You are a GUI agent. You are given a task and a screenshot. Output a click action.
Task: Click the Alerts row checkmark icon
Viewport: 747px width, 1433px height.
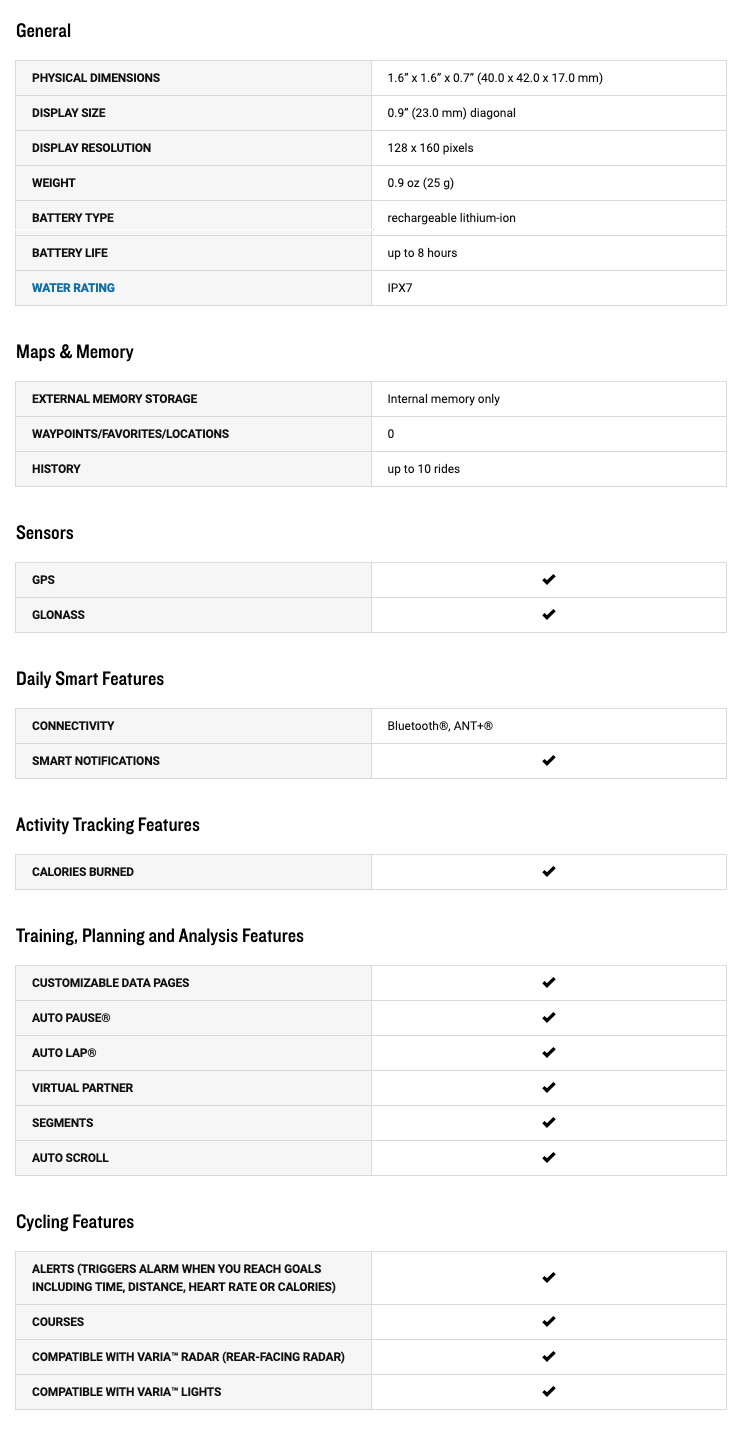[x=548, y=1278]
